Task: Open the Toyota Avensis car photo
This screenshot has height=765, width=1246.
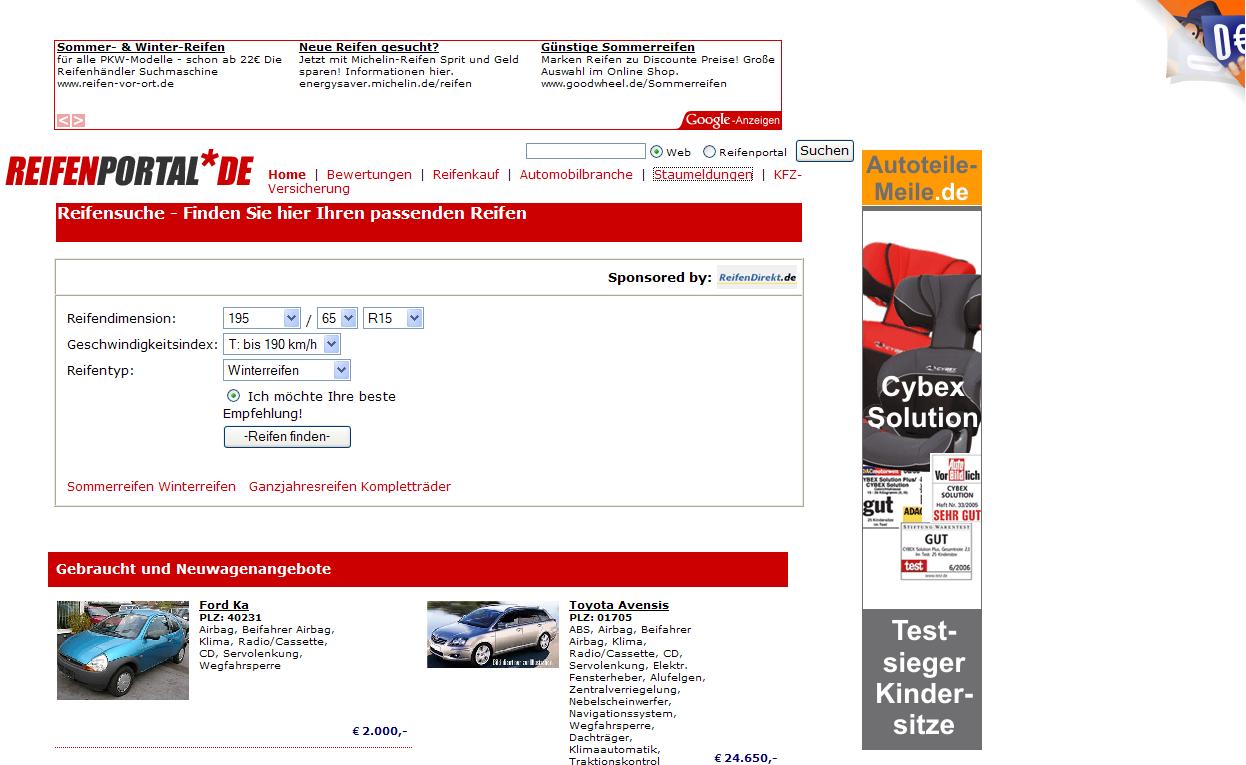Action: click(x=492, y=634)
